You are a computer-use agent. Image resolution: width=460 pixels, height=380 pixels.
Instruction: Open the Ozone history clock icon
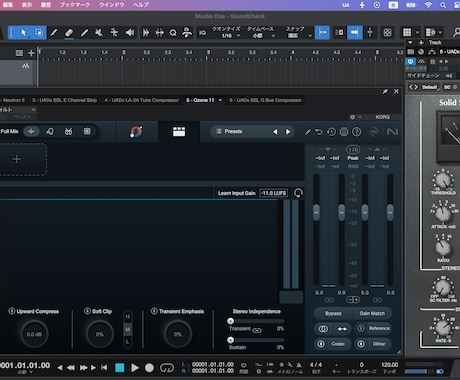tap(331, 132)
